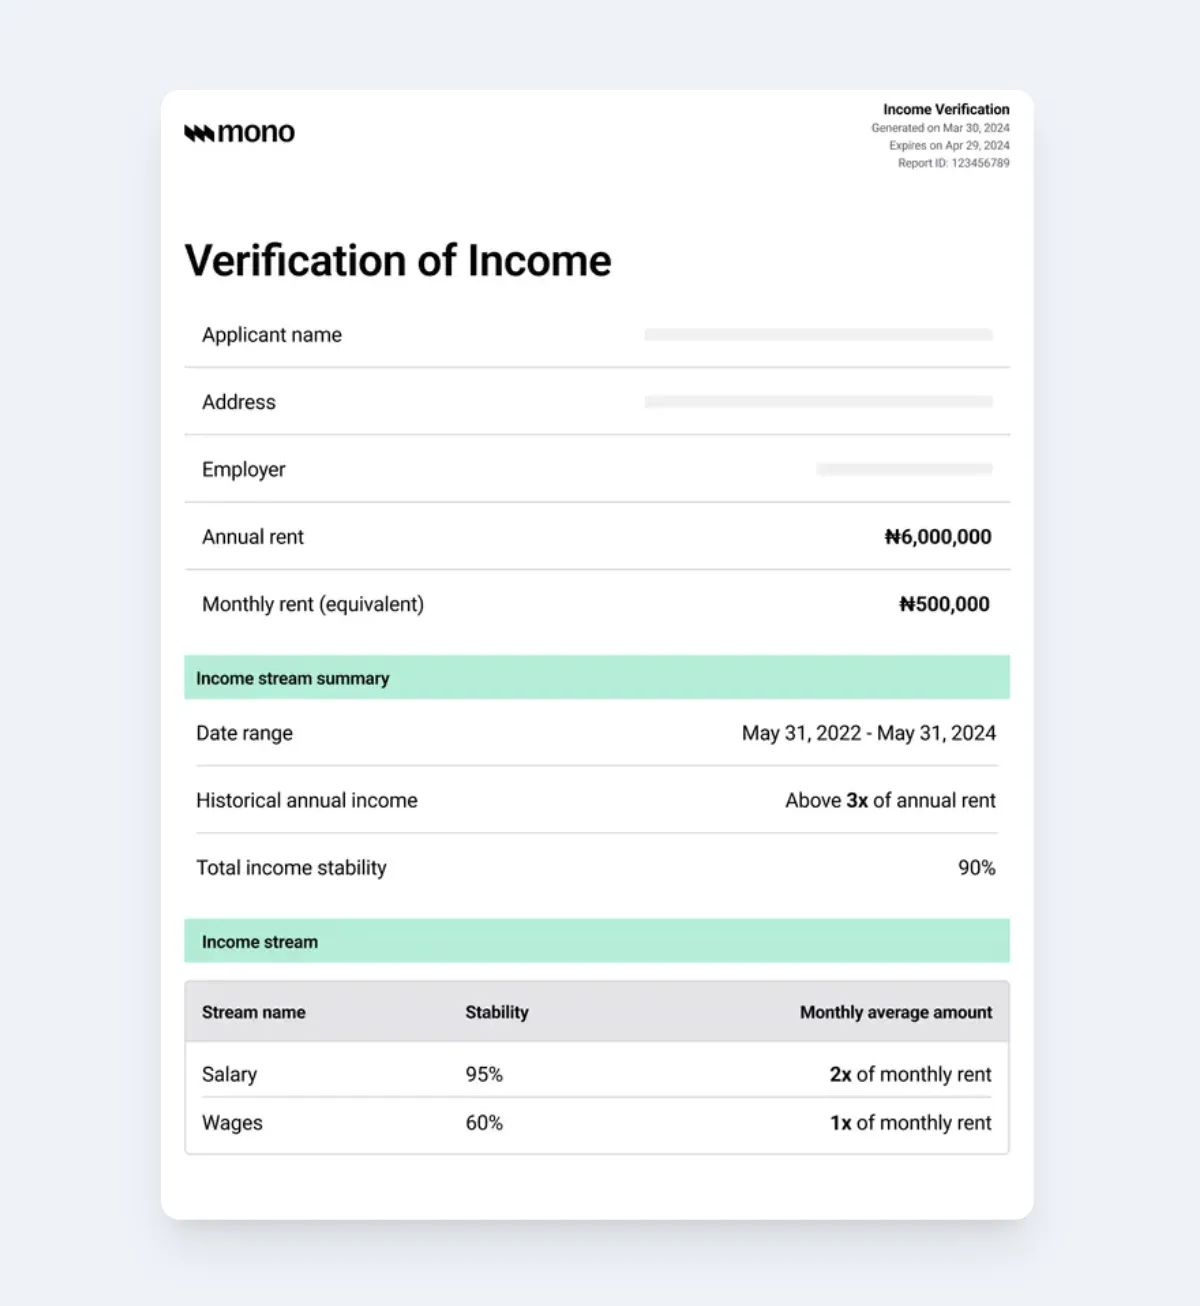Click the redacted Applicant name field
This screenshot has height=1306, width=1200.
818,335
